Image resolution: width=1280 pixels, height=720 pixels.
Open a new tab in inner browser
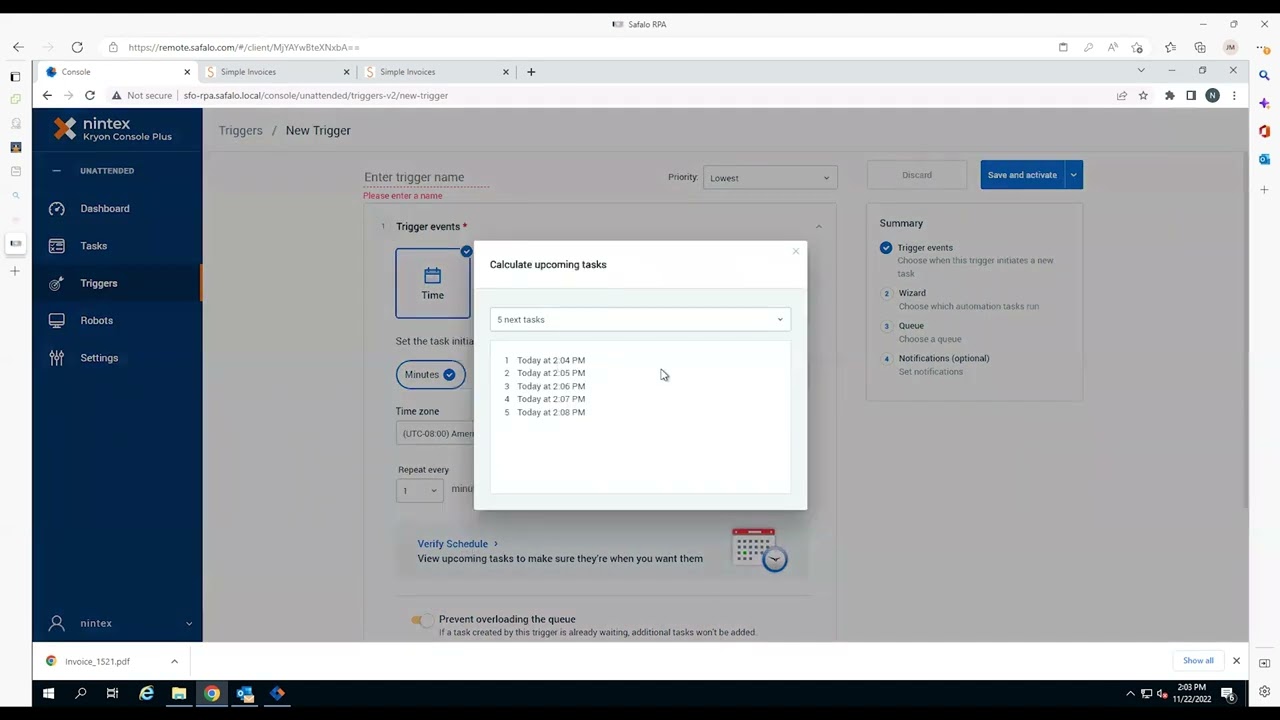coord(531,72)
